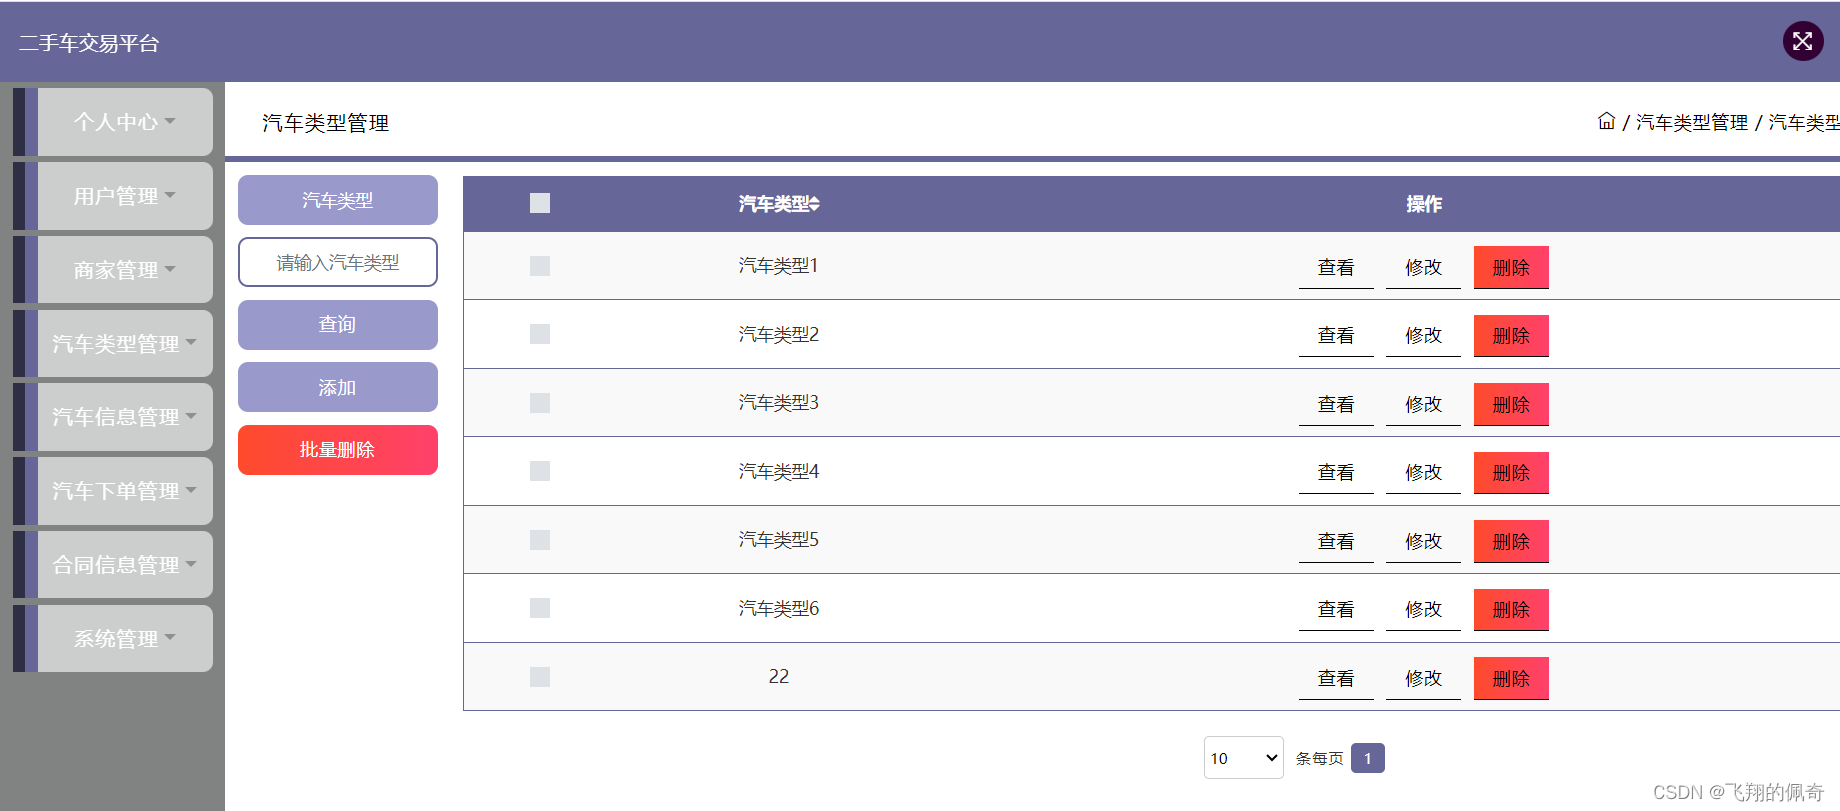
Task: Check the box for row 22
Action: click(540, 677)
